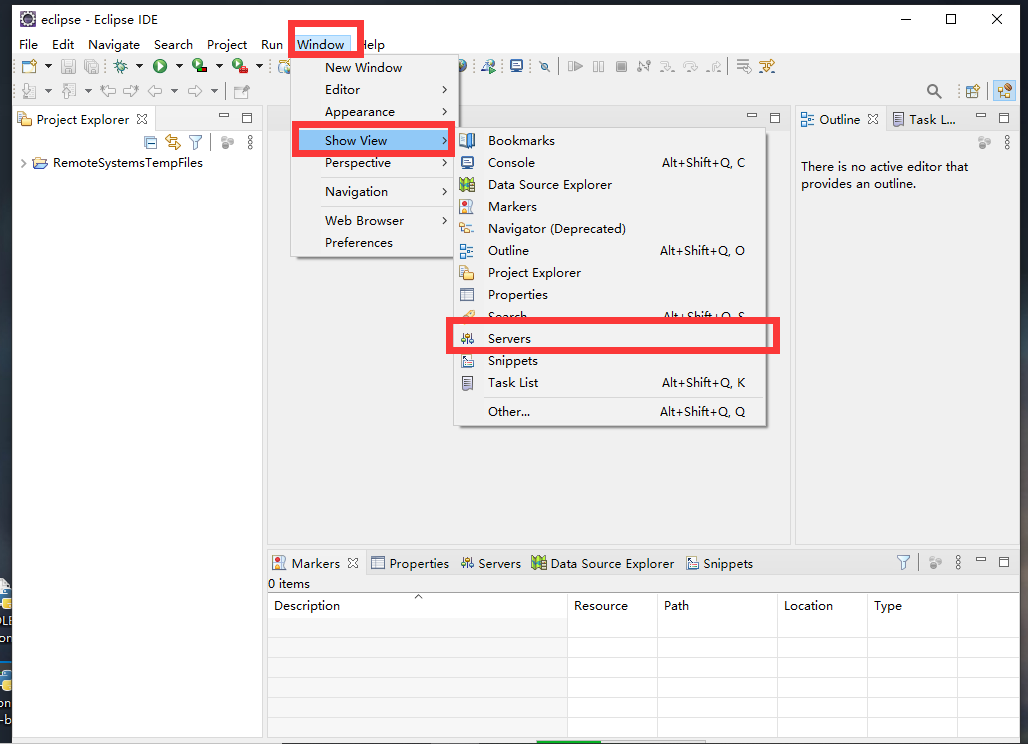Open Markers view menu dots
1028x744 pixels.
pyautogui.click(x=959, y=562)
